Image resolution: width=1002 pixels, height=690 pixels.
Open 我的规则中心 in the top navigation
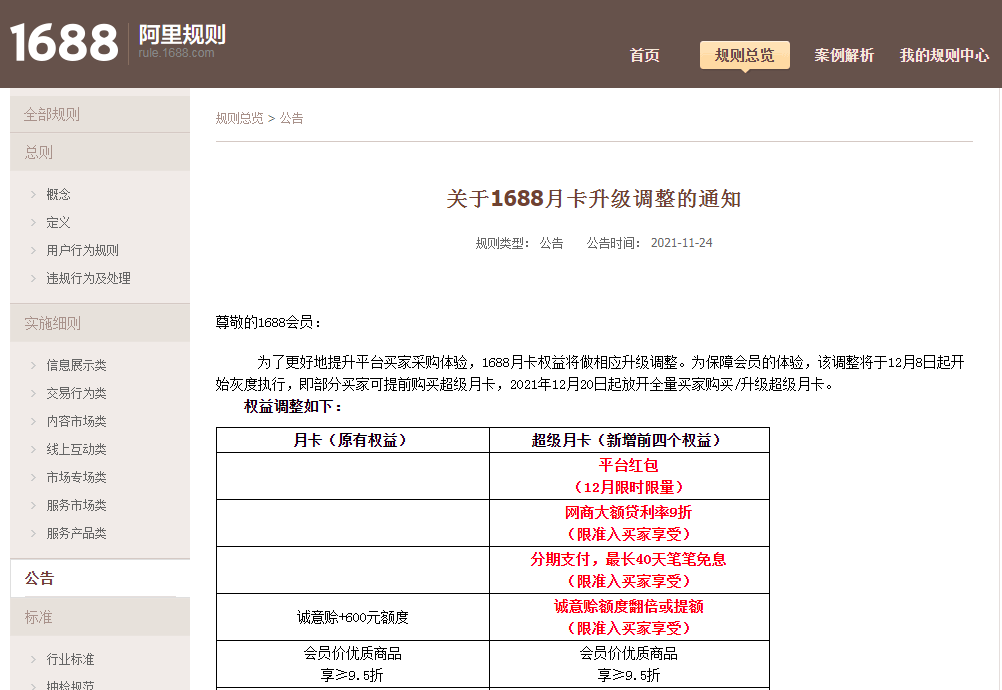[944, 56]
